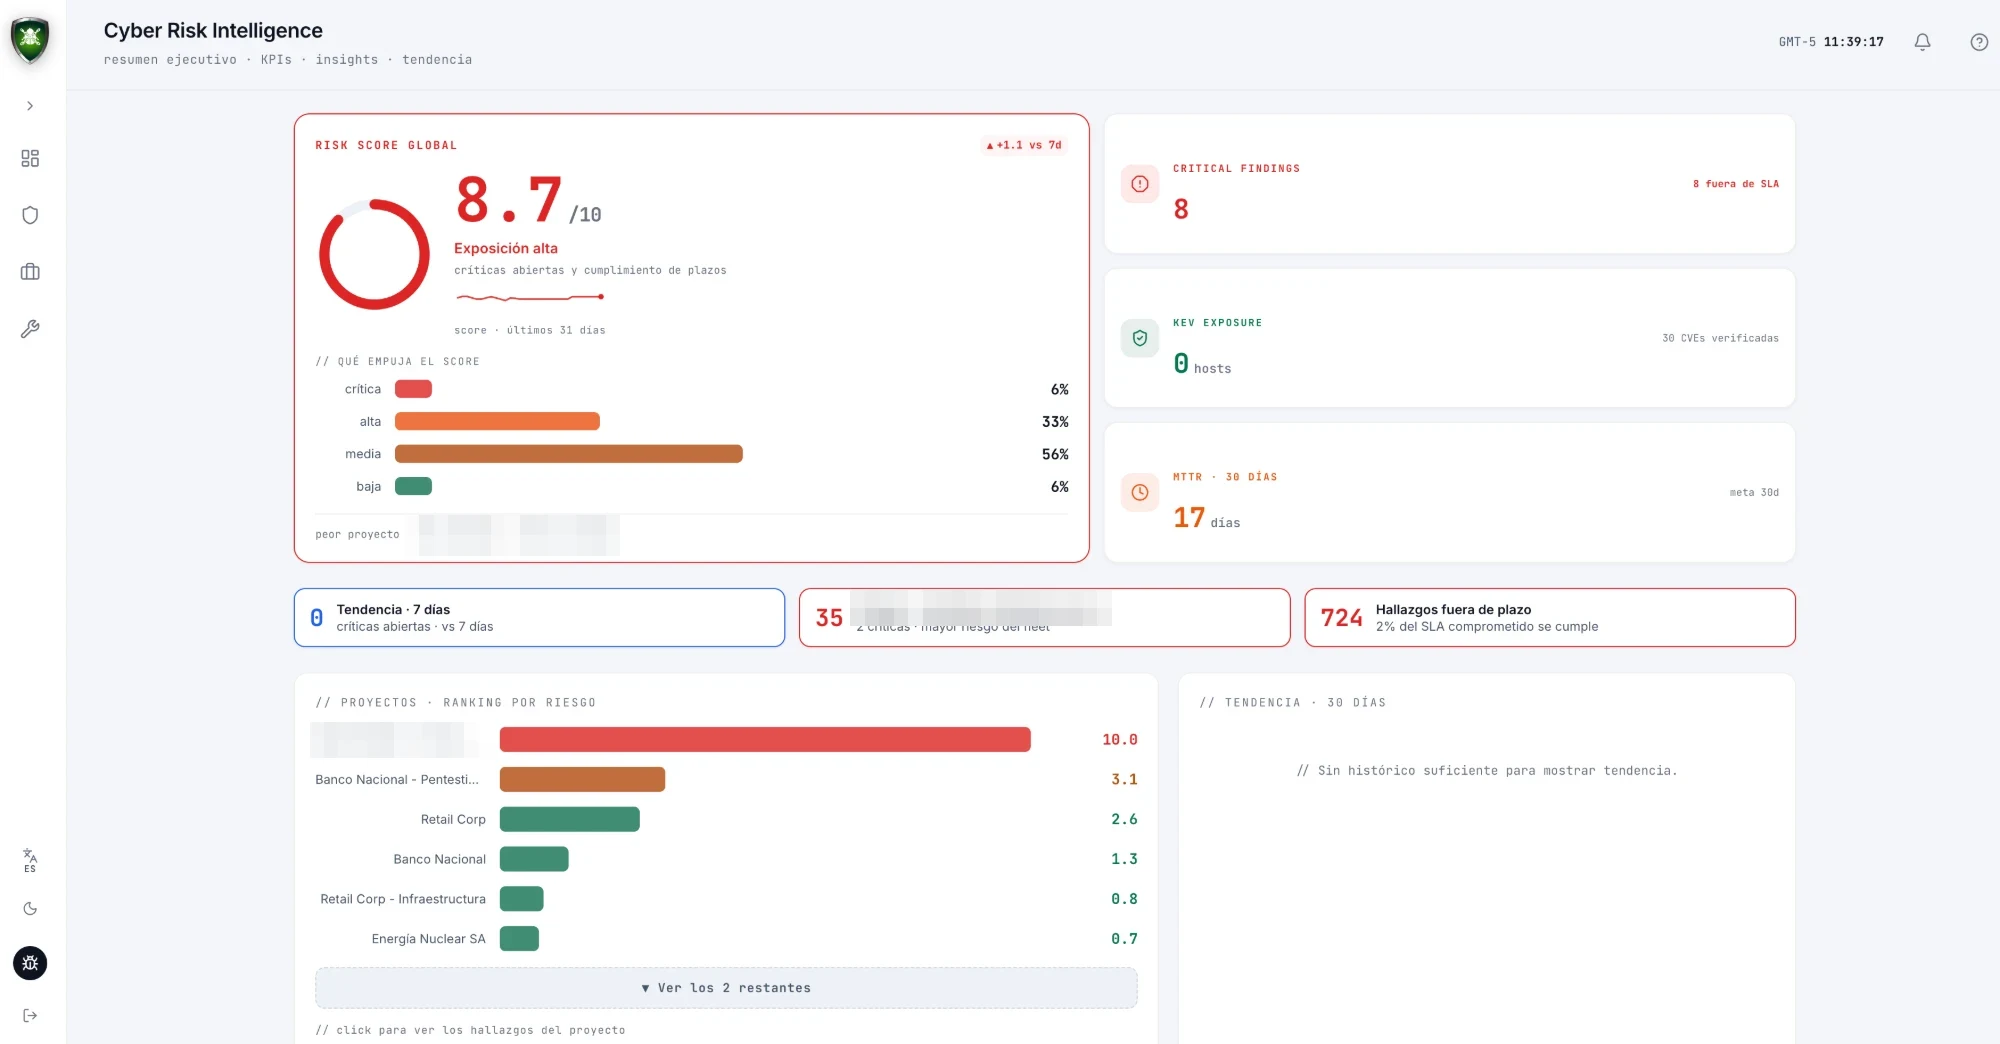Click the MTTR clock icon
The image size is (2000, 1044).
[1140, 492]
